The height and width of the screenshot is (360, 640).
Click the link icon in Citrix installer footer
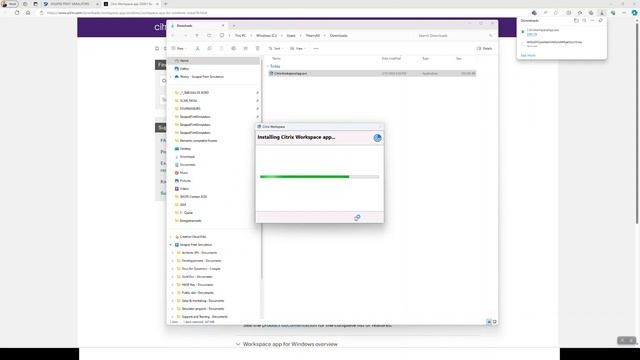(x=357, y=218)
